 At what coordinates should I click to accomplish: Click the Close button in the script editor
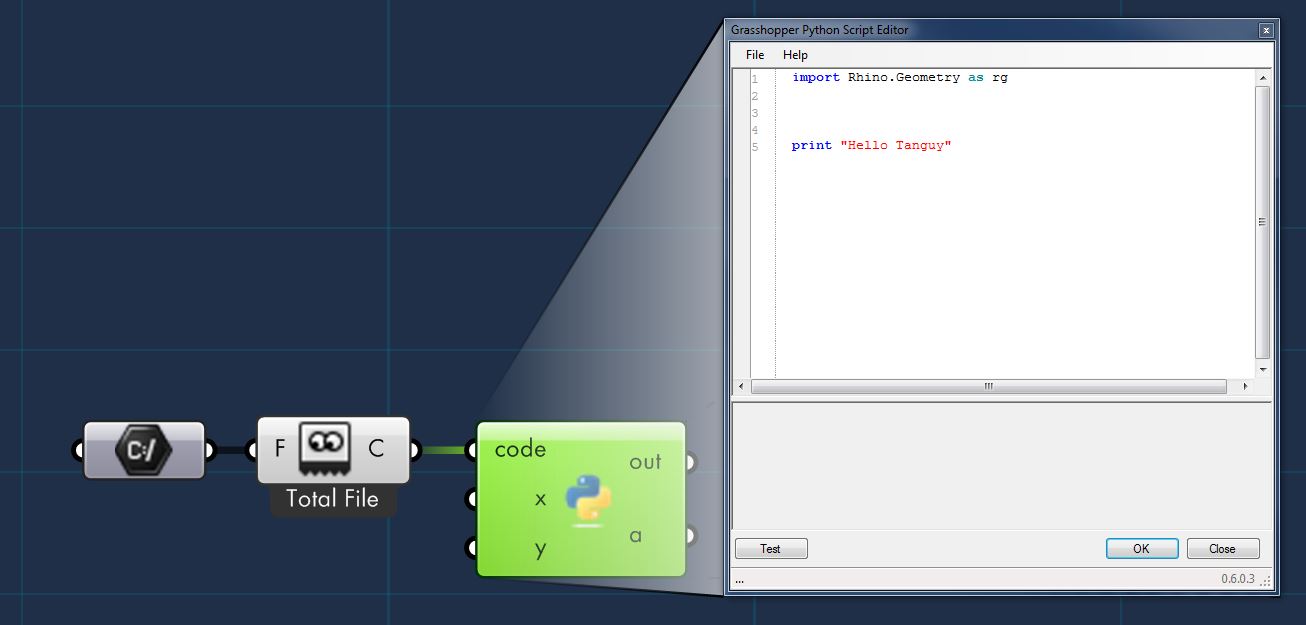[1222, 549]
